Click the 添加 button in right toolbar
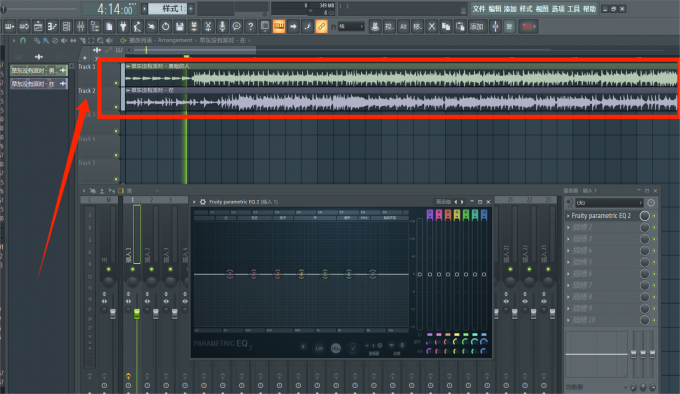The height and width of the screenshot is (394, 680). click(x=477, y=27)
